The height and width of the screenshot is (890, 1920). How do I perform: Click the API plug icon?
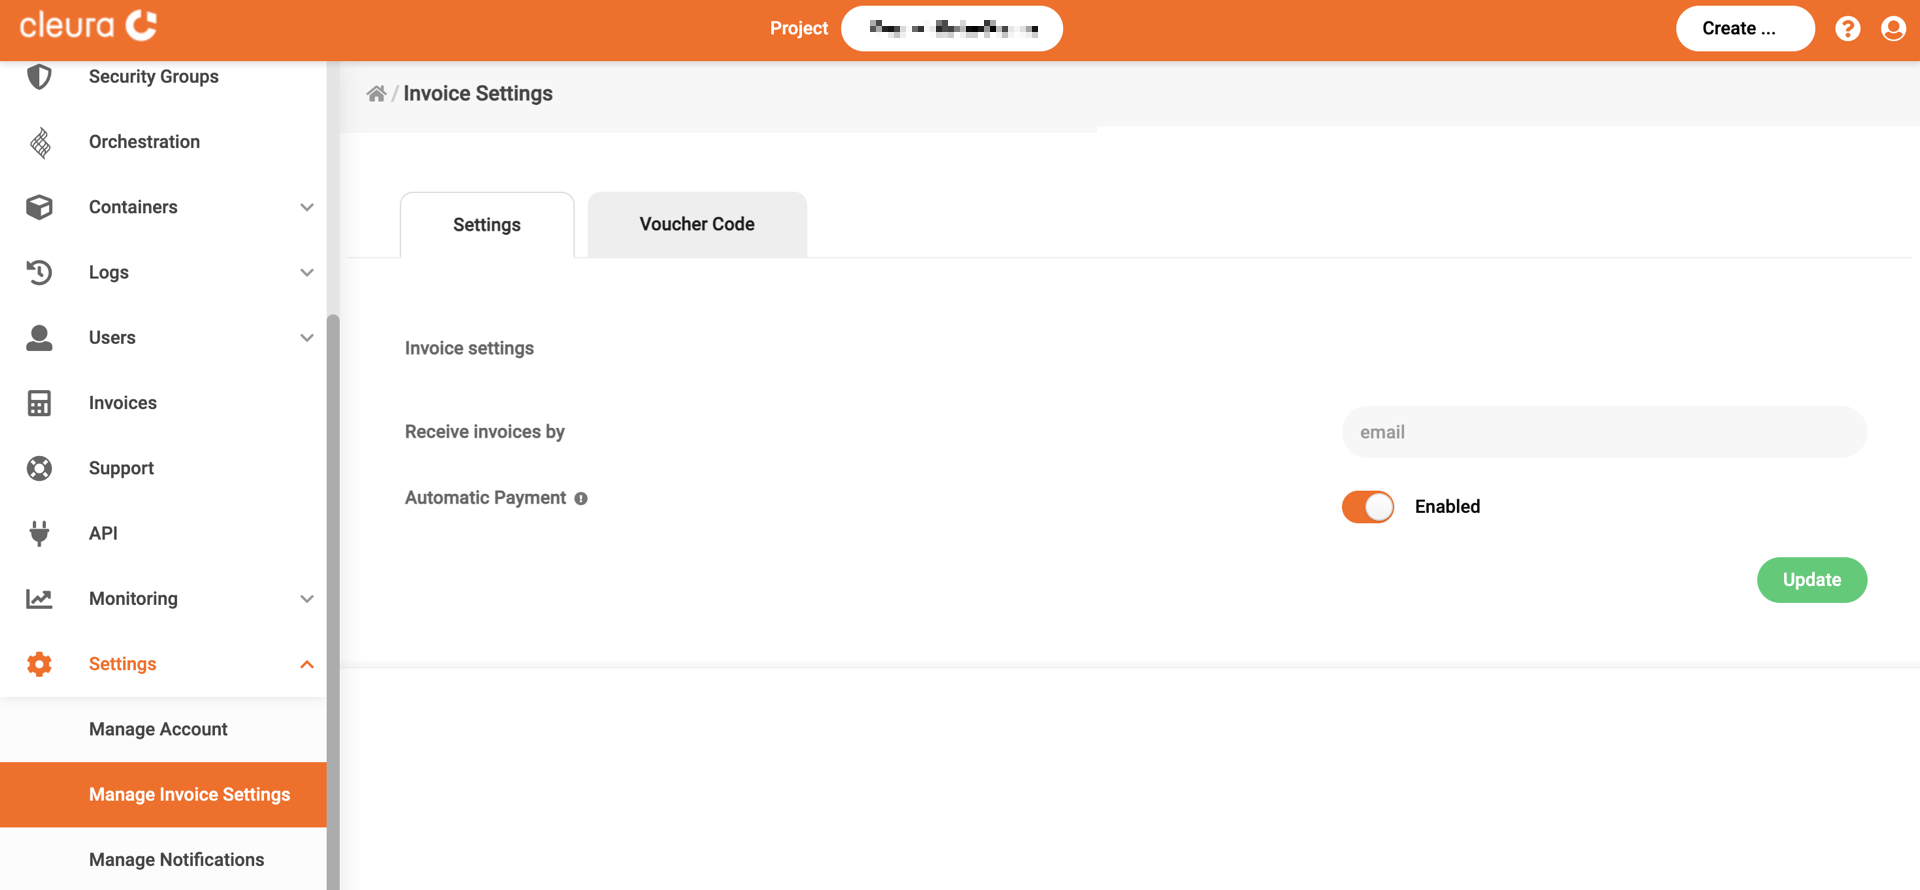[x=39, y=533]
